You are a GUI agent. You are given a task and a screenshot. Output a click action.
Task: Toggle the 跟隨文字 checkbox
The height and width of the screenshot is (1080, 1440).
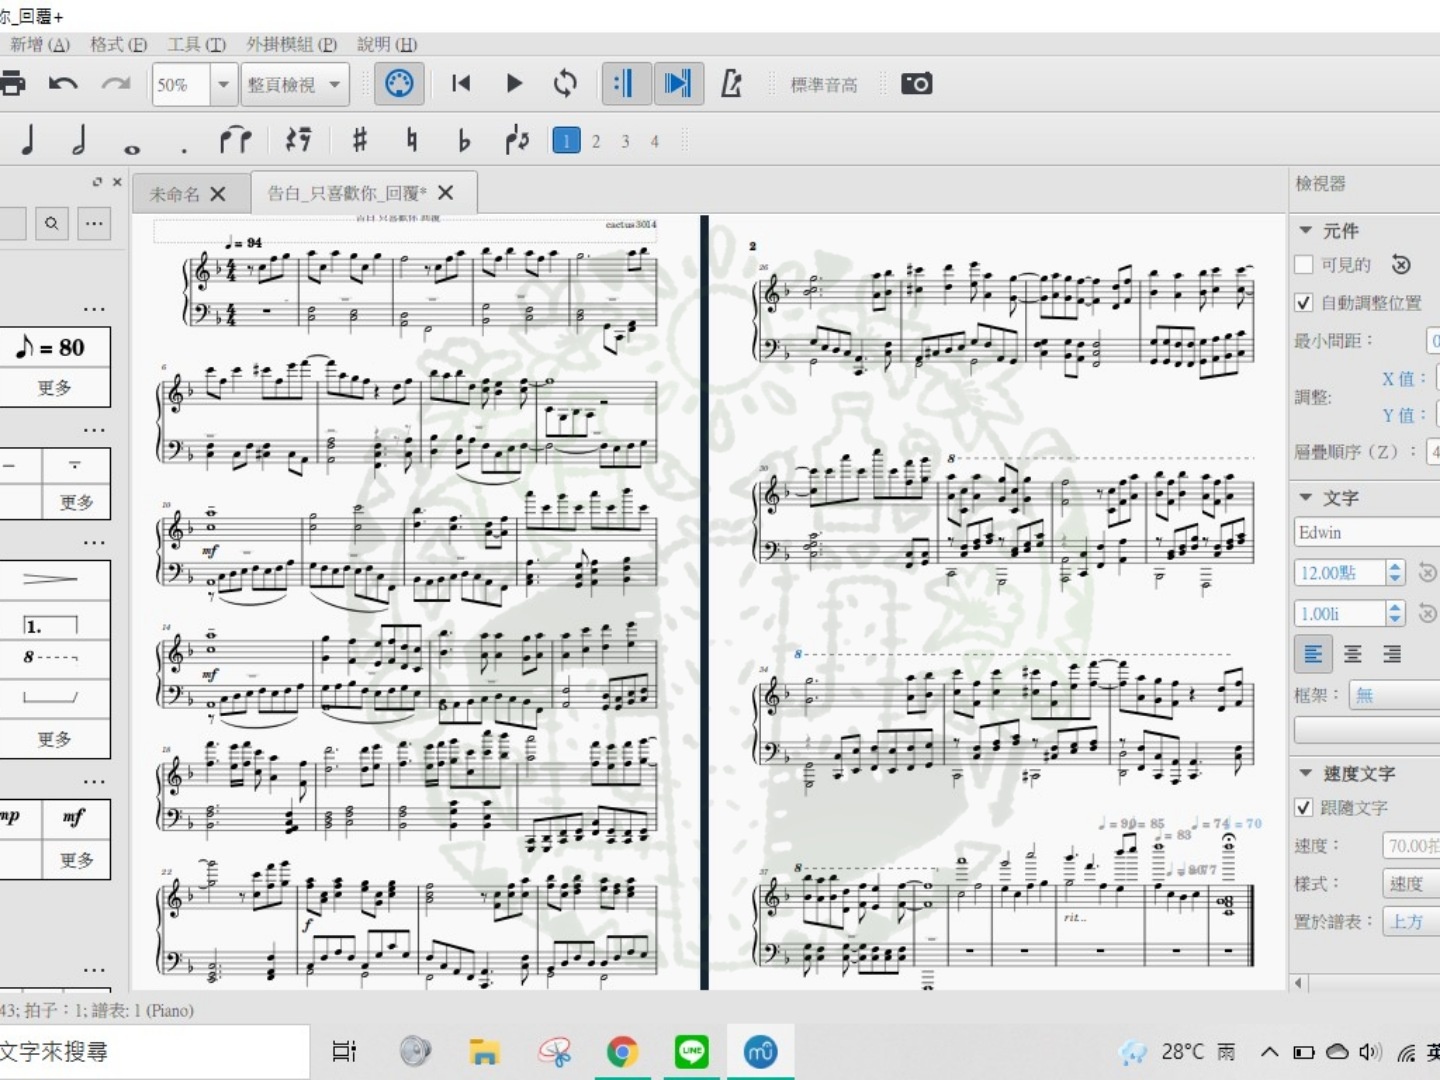coord(1303,807)
